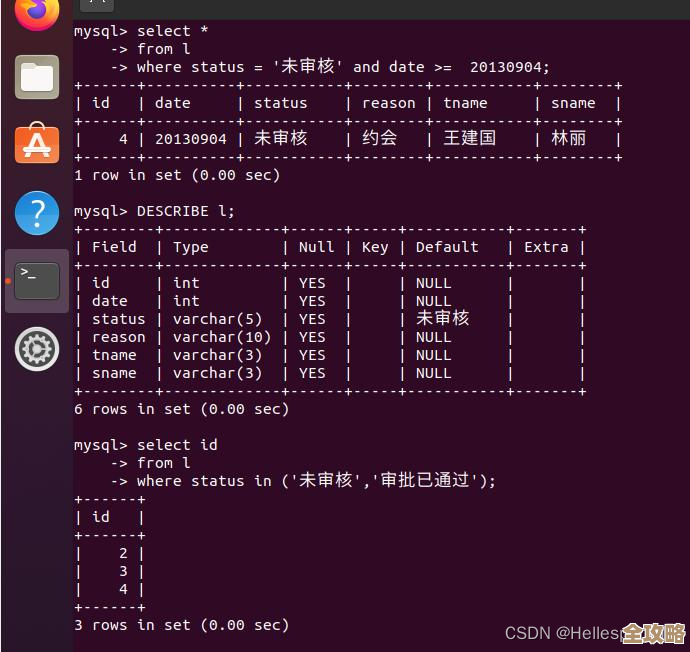Click the 'Type' column header
This screenshot has height=652, width=690.
[x=191, y=248]
